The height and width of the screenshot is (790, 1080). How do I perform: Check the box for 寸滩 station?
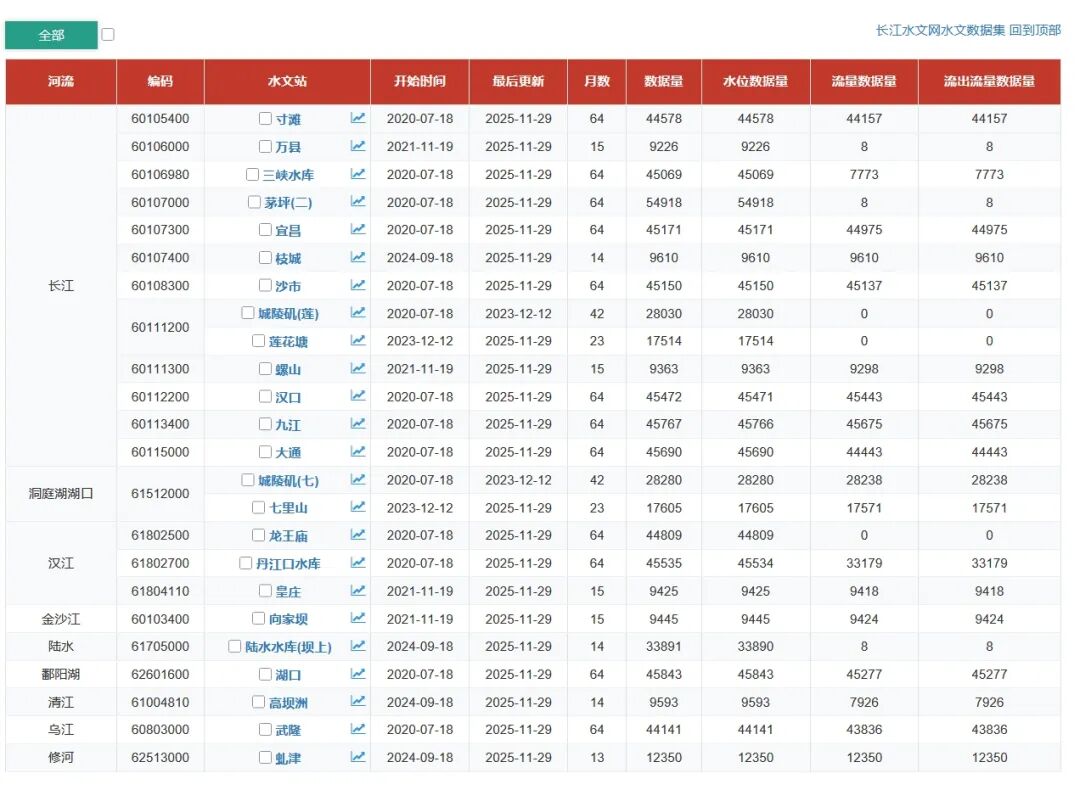click(x=265, y=118)
